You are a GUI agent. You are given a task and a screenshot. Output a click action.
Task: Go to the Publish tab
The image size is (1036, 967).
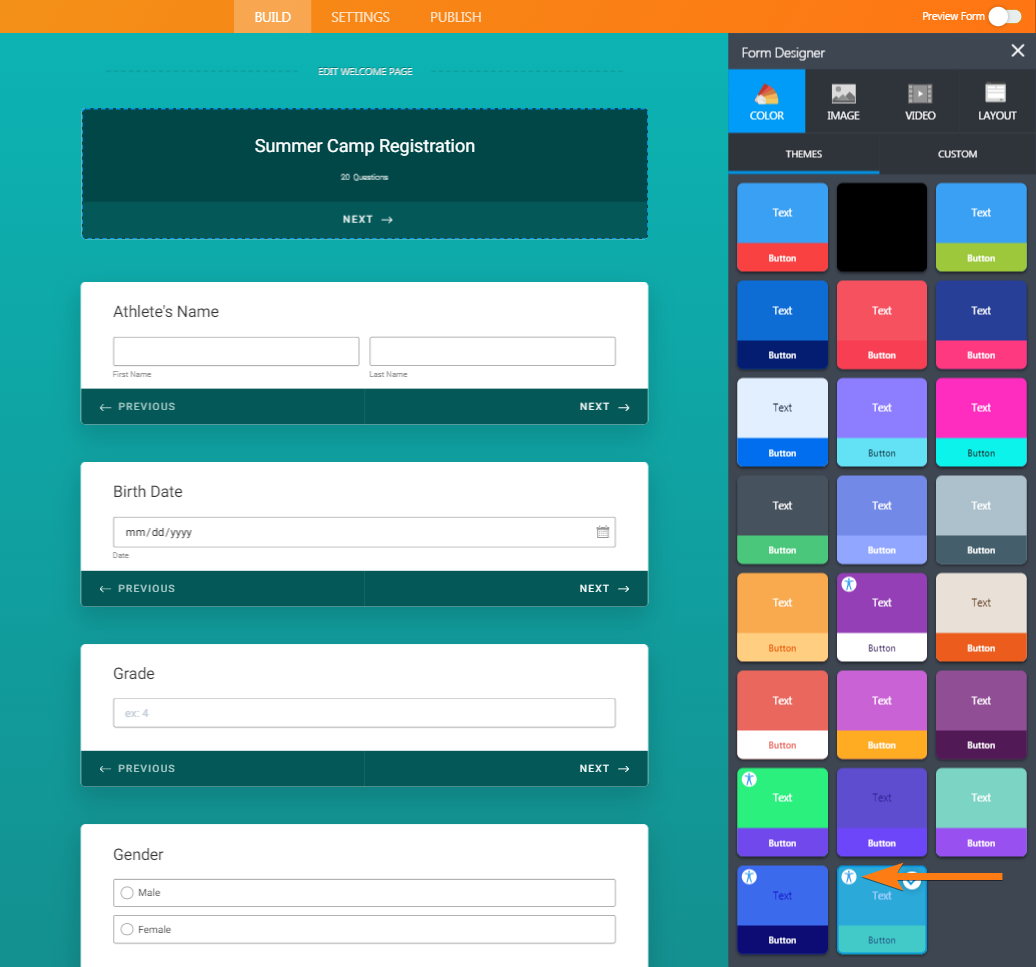455,17
